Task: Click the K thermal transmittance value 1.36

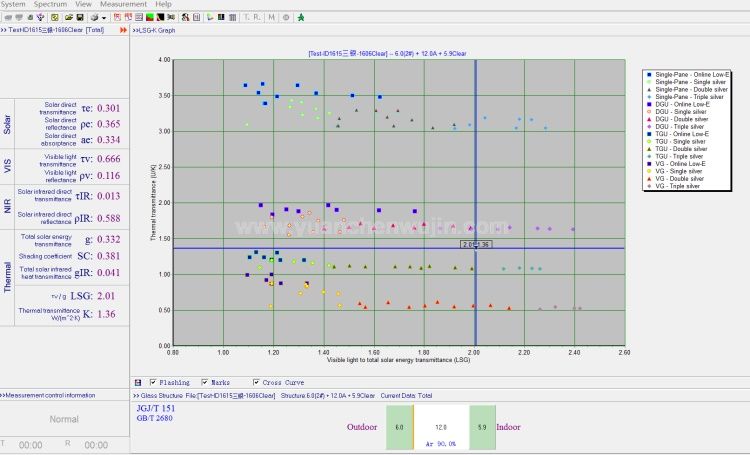Action: coord(106,314)
